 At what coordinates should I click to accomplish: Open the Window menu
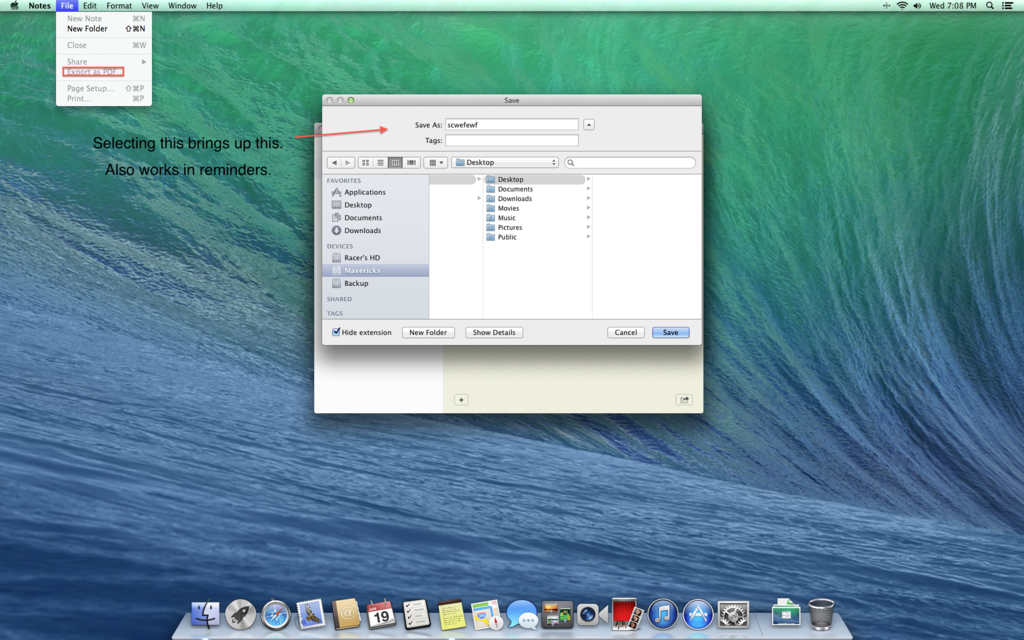182,6
